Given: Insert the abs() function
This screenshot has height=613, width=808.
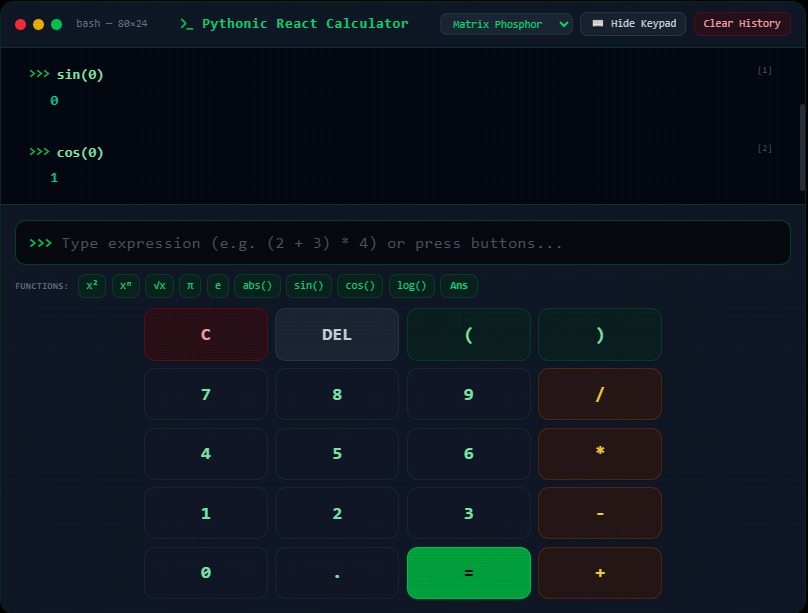Looking at the screenshot, I should [257, 286].
